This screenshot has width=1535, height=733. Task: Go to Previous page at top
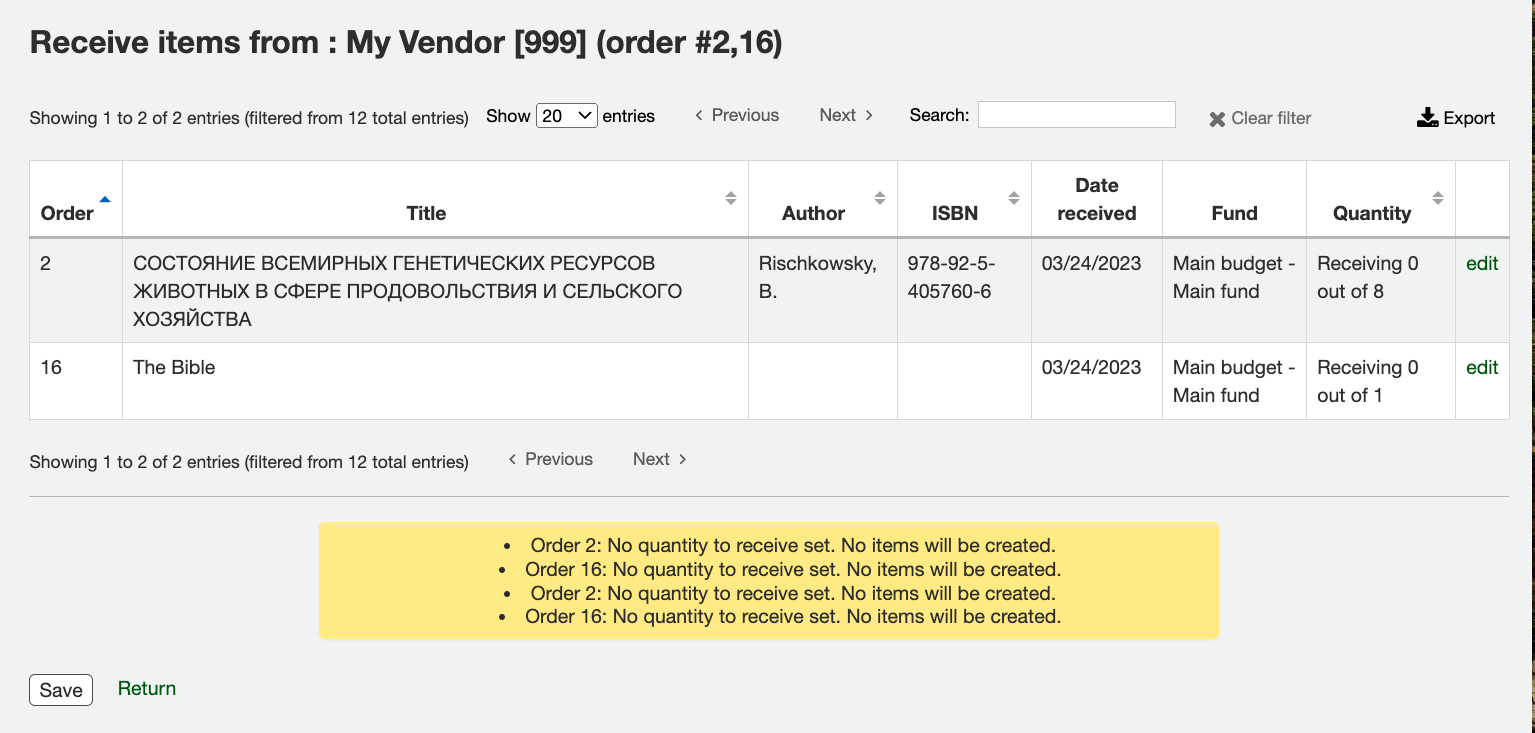coord(737,115)
